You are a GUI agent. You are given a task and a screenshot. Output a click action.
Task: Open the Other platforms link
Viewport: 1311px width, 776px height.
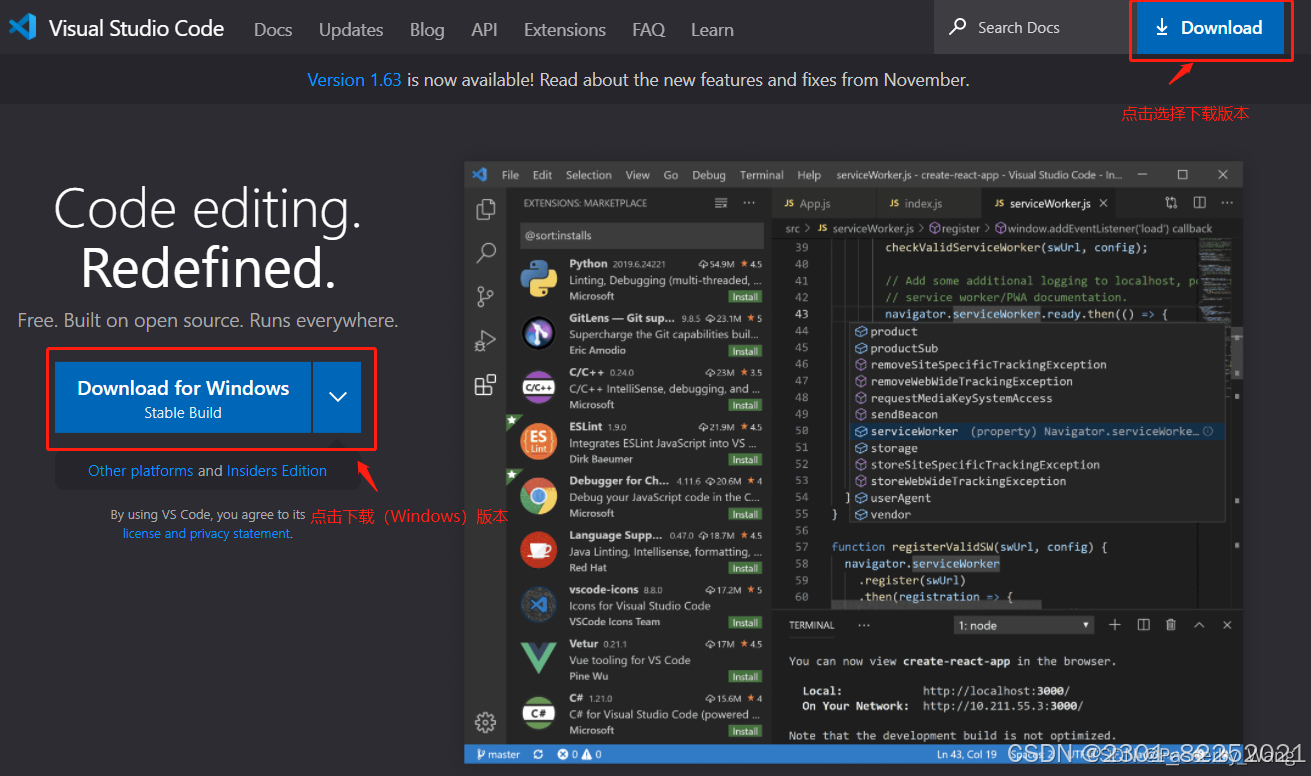coord(140,470)
